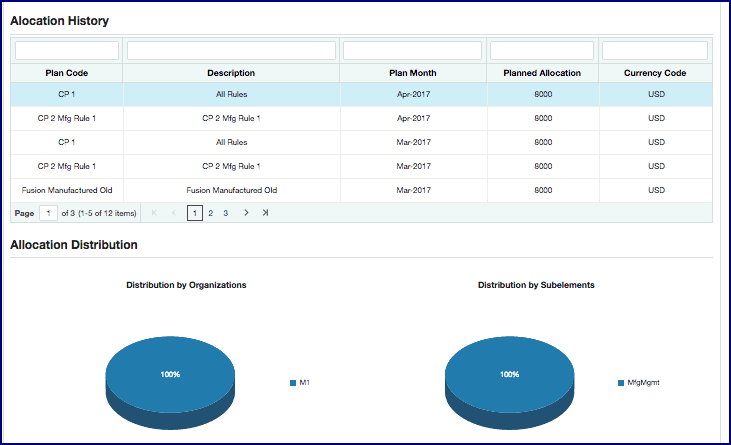
Task: Click Mar-2017 in CP 2 Mfg Rule 1 row
Action: [414, 166]
